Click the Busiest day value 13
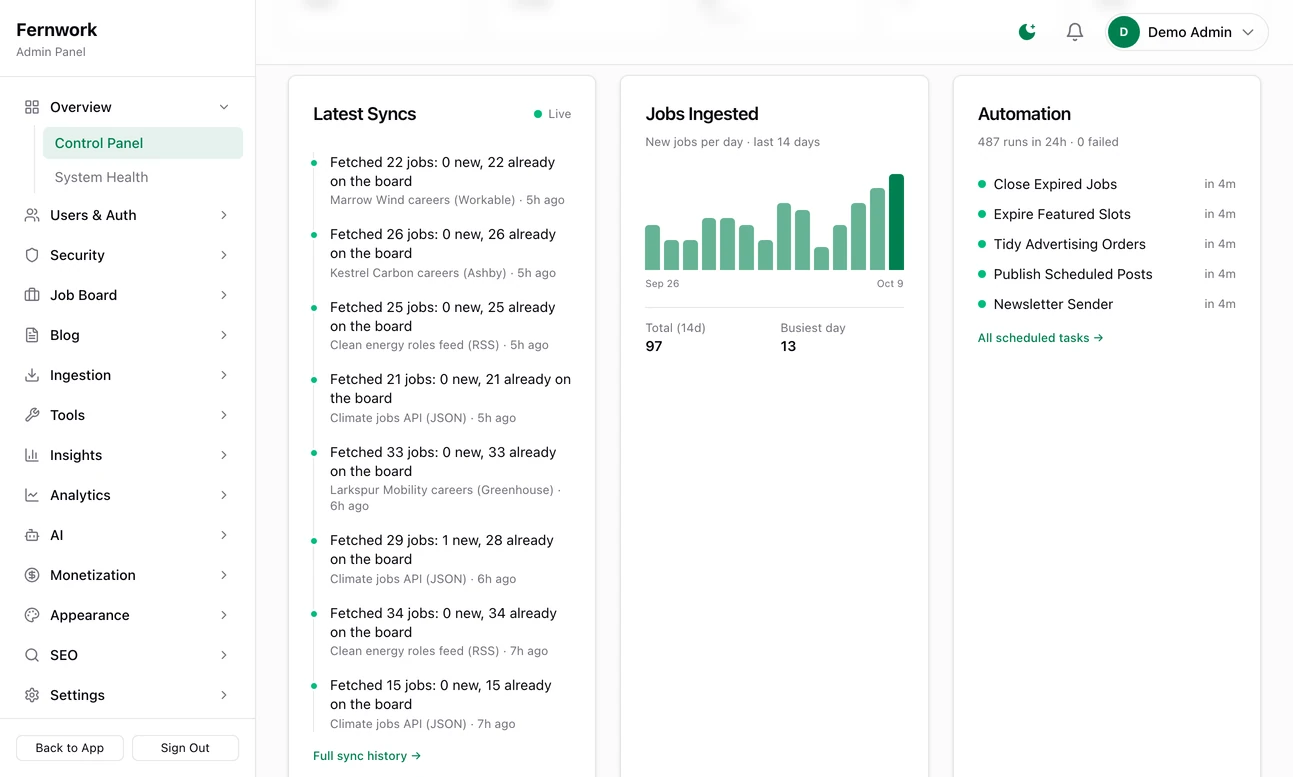Screen dimensions: 1293x777 point(788,346)
